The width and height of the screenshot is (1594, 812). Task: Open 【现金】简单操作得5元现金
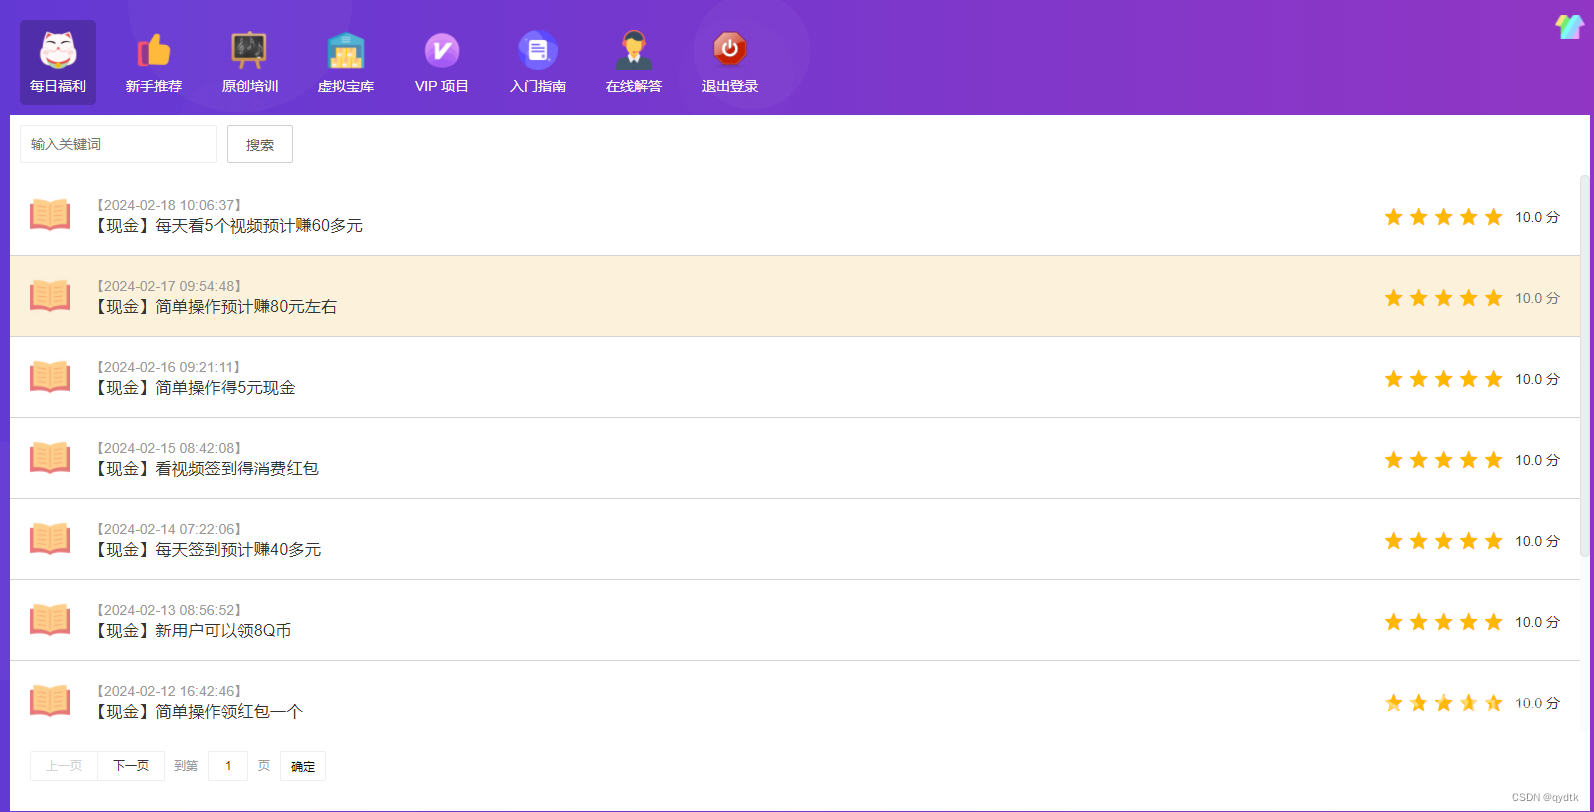click(x=194, y=388)
